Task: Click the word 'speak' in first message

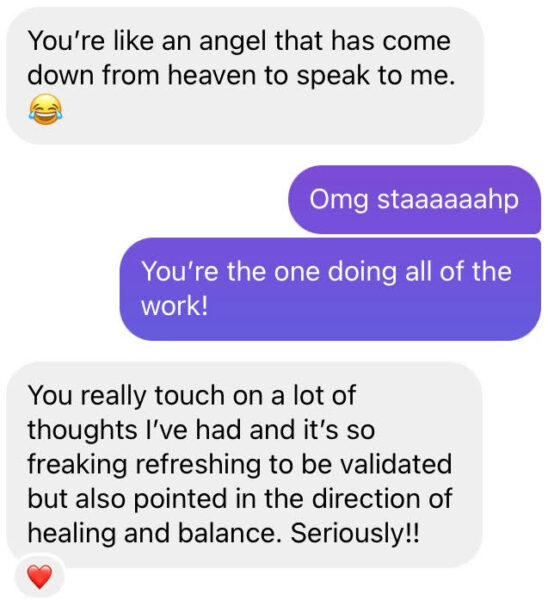Action: (333, 77)
